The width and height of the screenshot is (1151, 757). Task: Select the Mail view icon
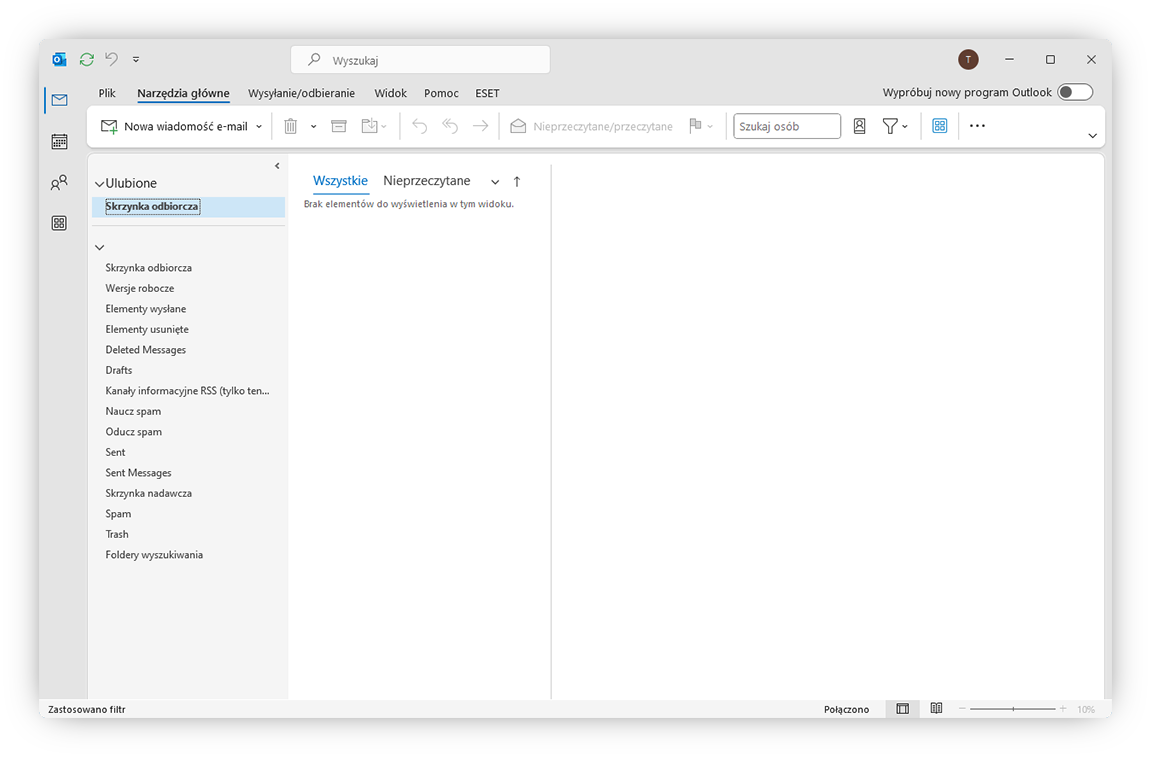click(x=59, y=100)
